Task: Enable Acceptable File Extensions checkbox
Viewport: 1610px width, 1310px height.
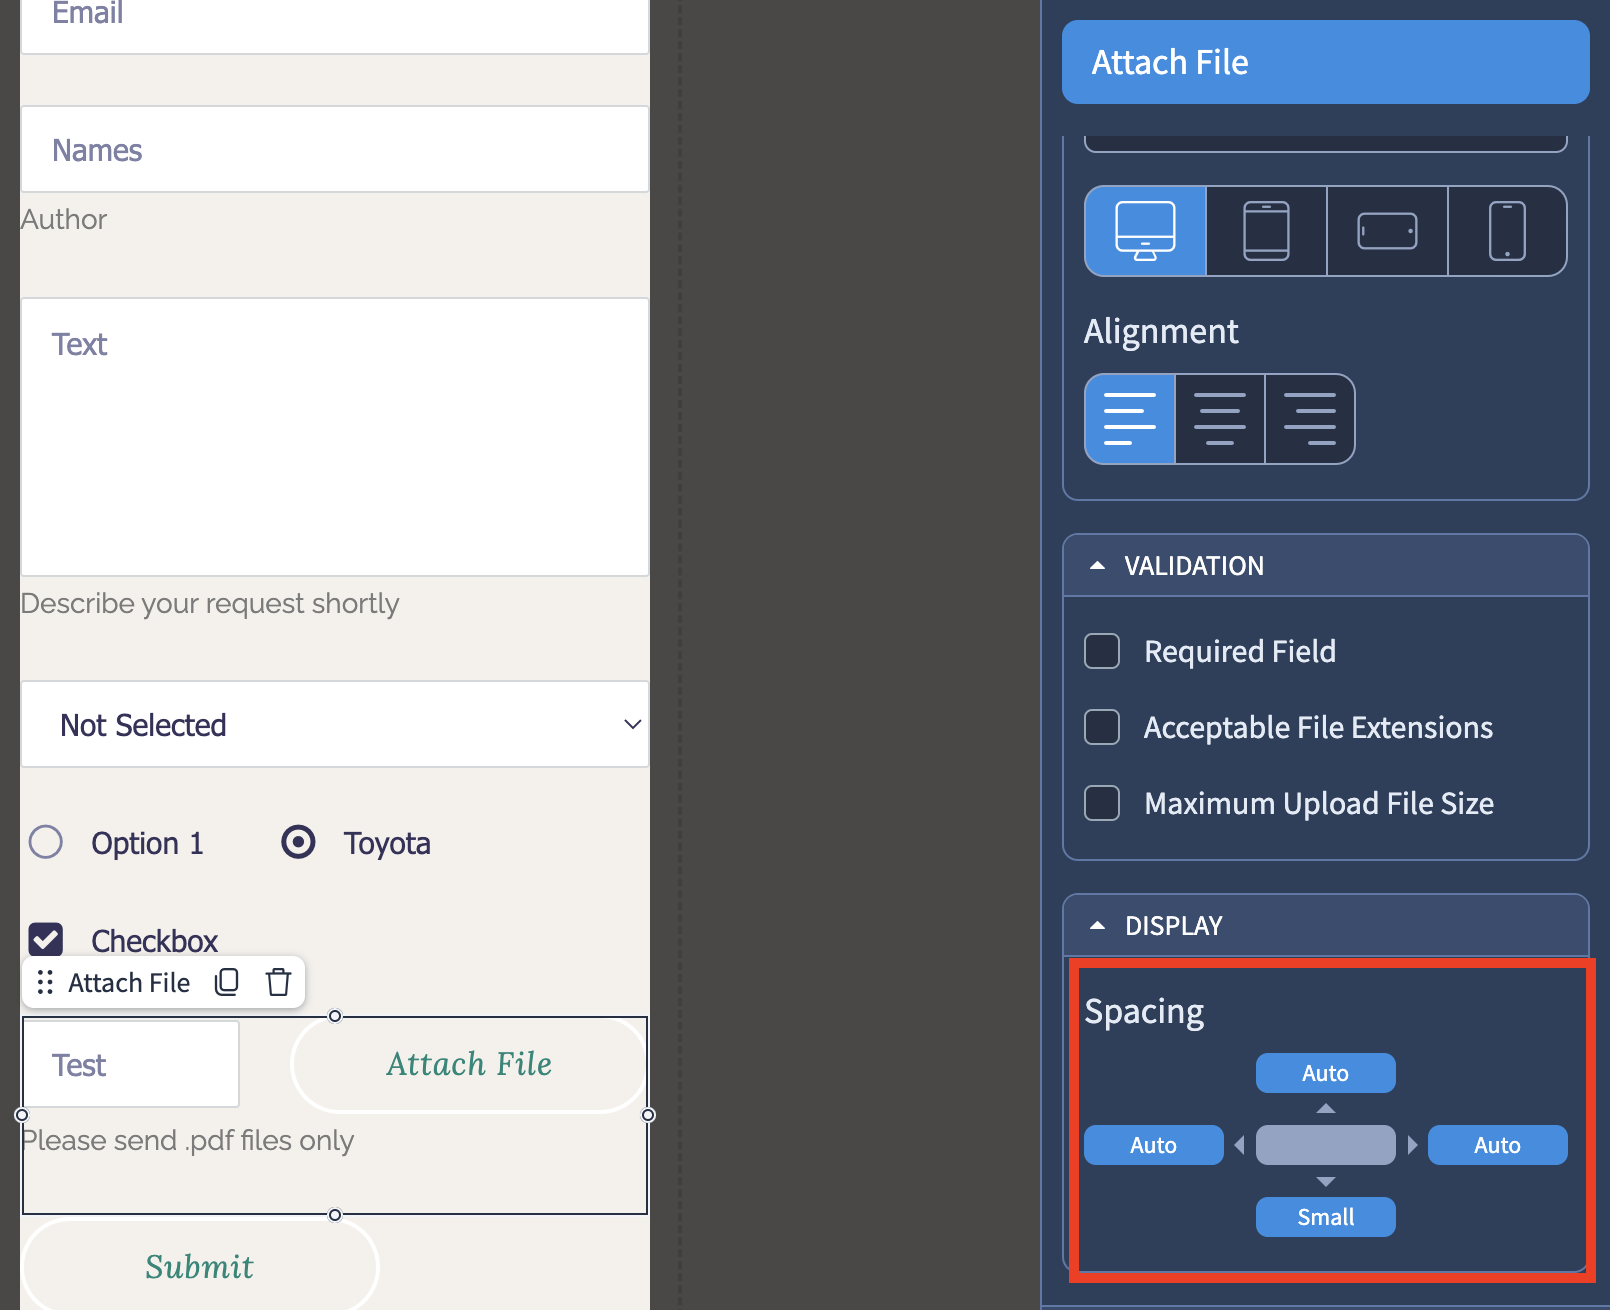Action: coord(1102,727)
